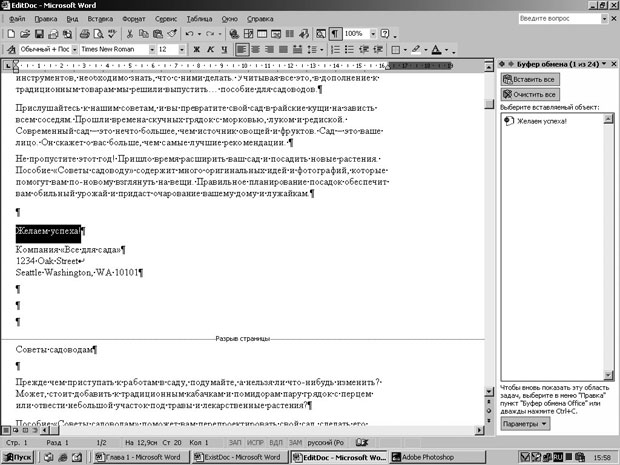The width and height of the screenshot is (620, 465).
Task: Click the vertical document scrollbar thumb
Action: click(x=490, y=104)
